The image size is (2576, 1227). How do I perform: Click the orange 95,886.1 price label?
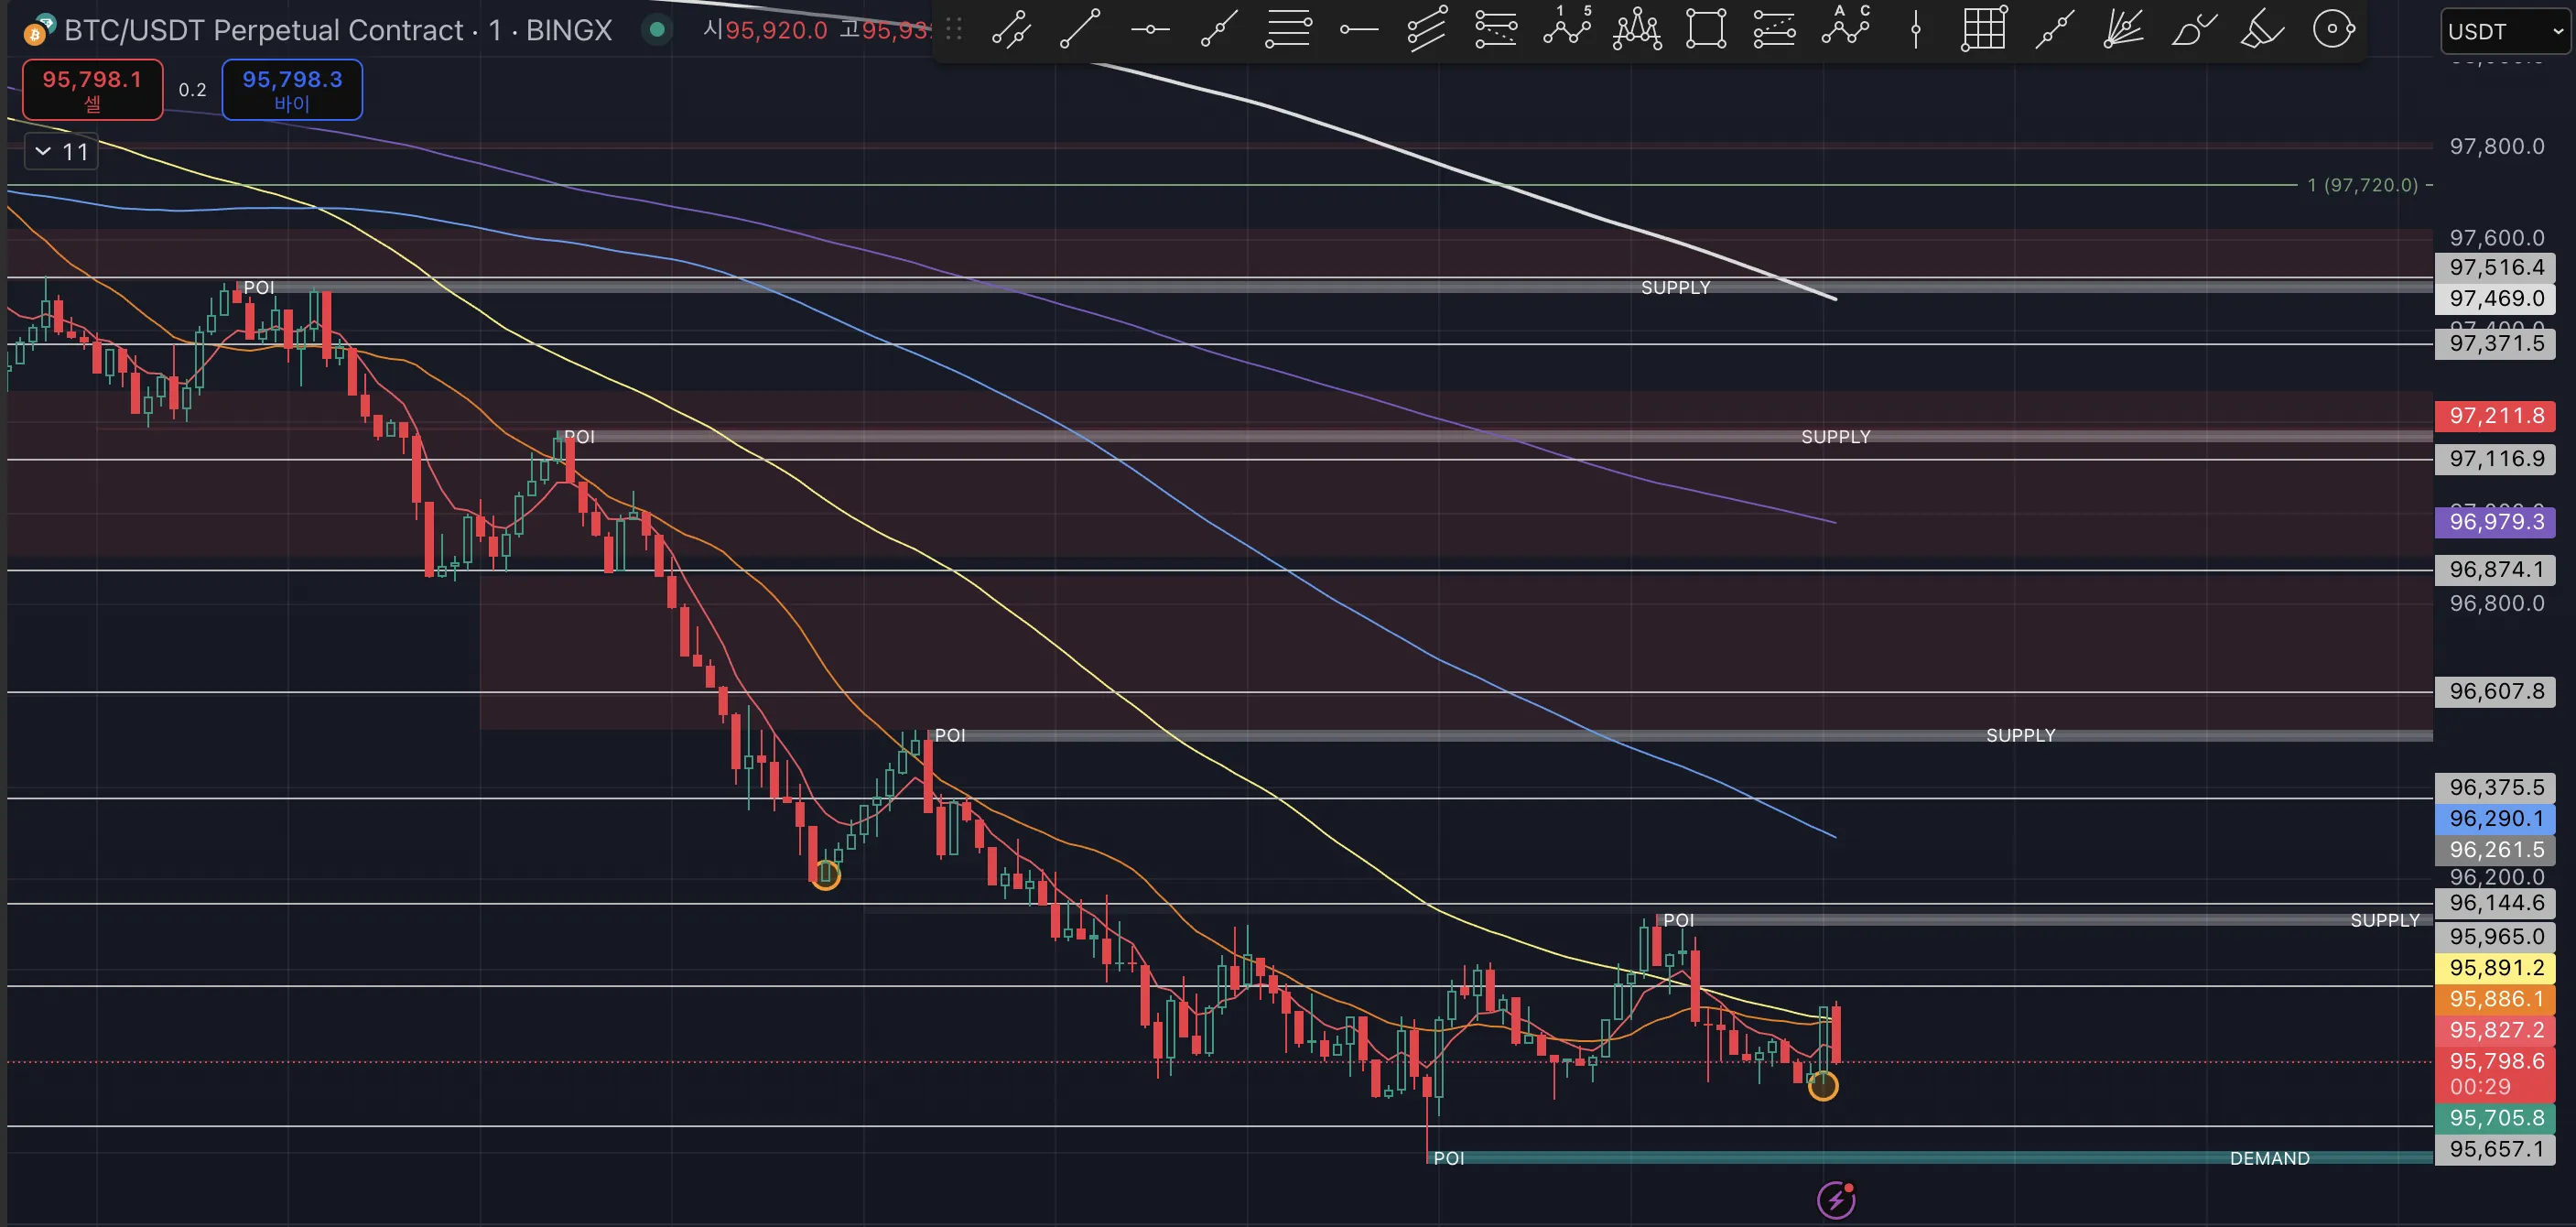click(x=2495, y=999)
